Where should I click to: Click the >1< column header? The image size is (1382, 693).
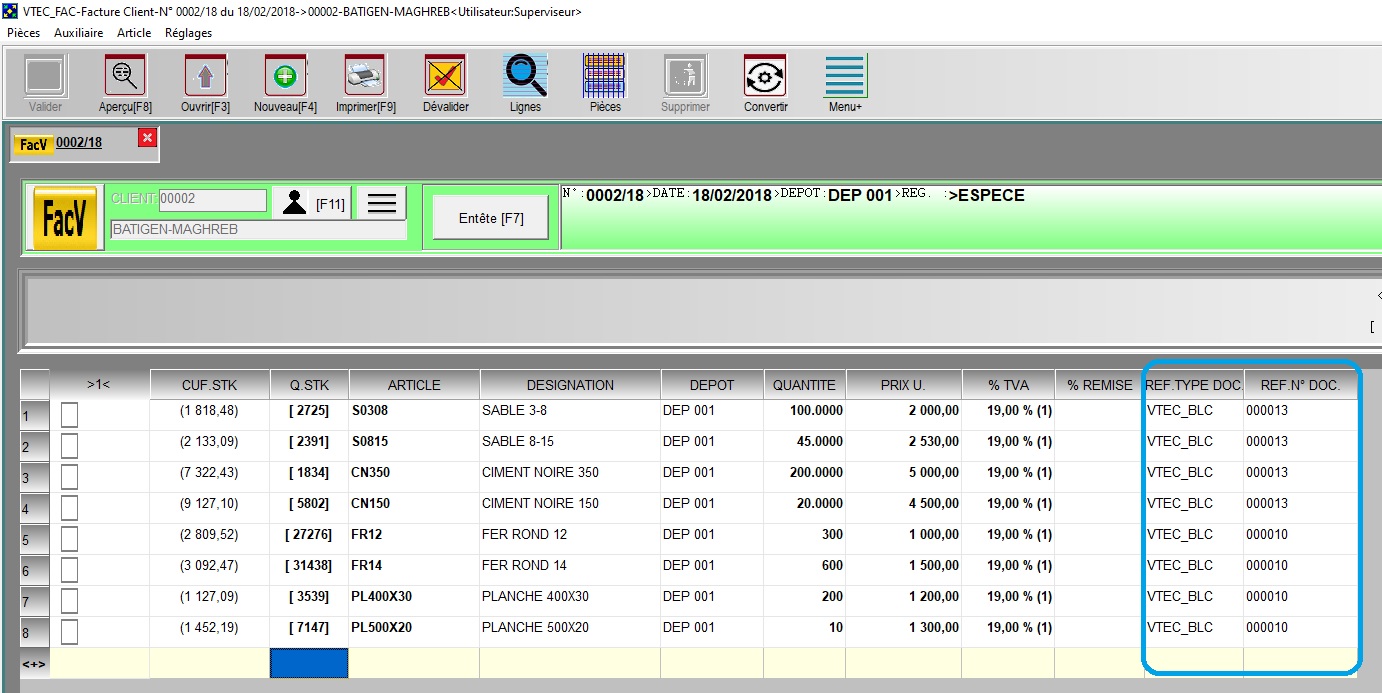click(100, 384)
